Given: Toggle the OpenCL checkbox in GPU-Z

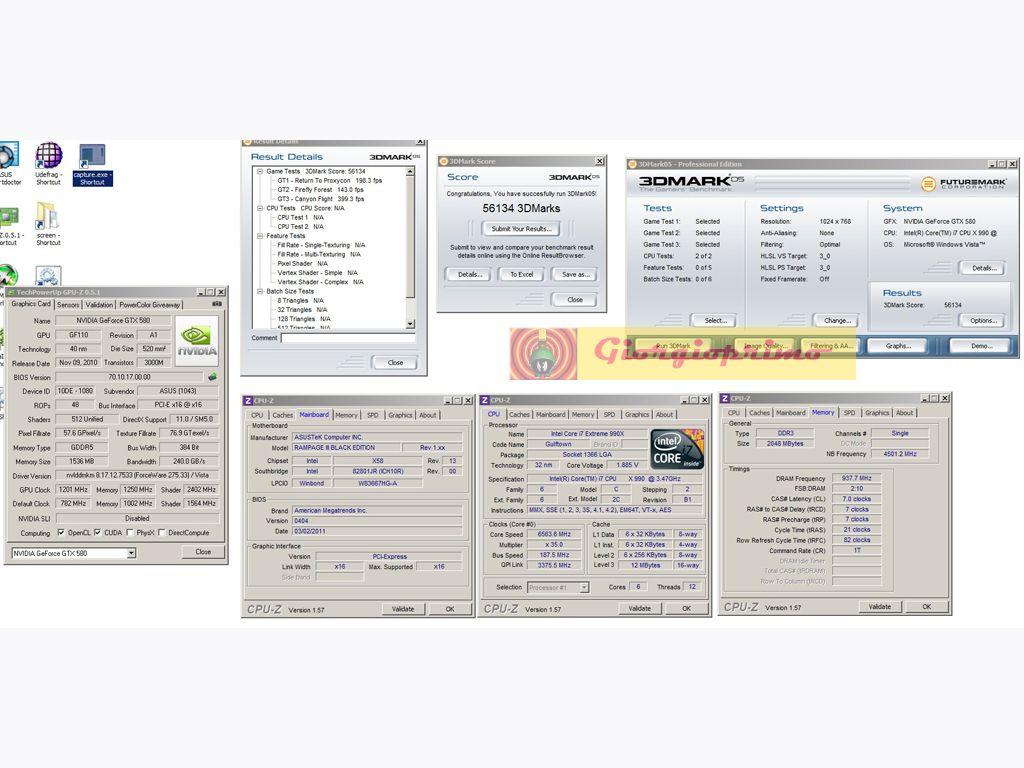Looking at the screenshot, I should [61, 533].
